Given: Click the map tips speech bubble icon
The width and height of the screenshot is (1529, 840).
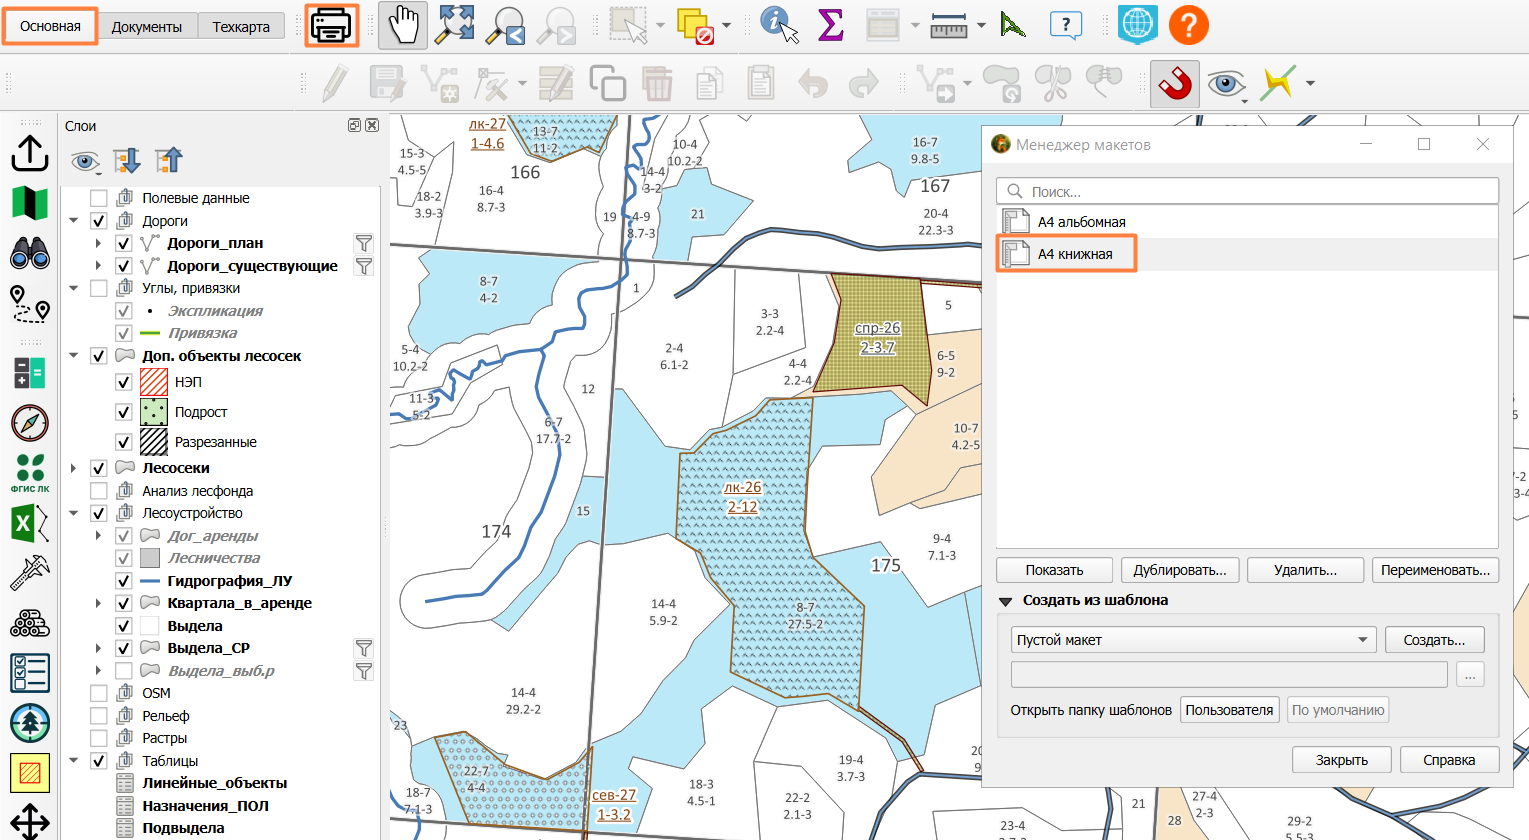Looking at the screenshot, I should 1066,26.
